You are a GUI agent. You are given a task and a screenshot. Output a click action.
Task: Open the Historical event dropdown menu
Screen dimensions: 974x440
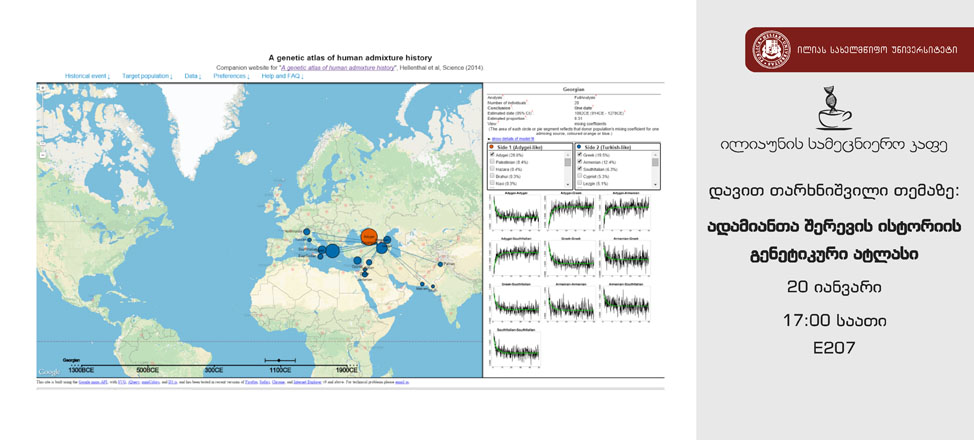(89, 75)
